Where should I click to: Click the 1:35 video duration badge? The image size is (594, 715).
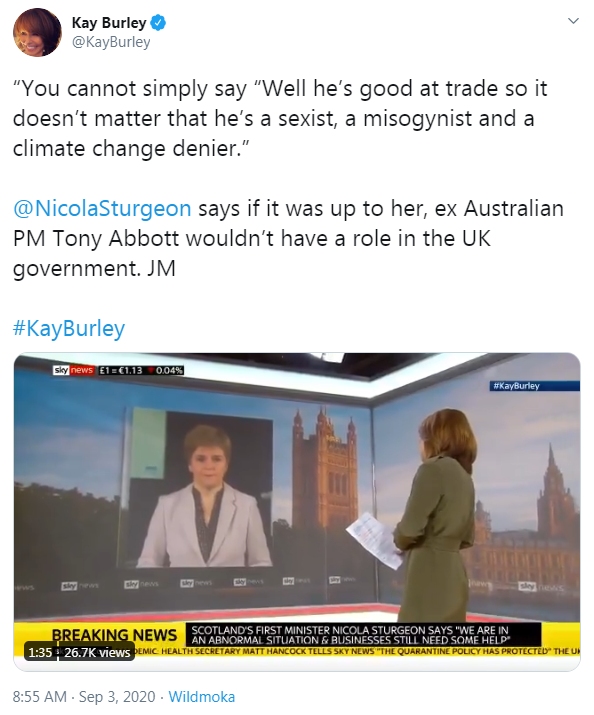[40, 653]
